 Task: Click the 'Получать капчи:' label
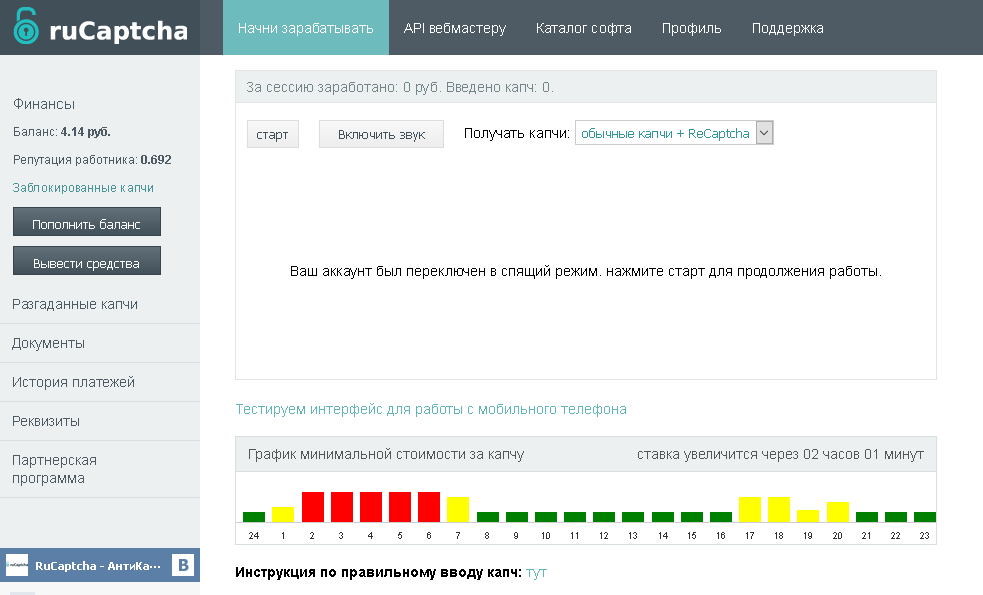click(x=517, y=134)
